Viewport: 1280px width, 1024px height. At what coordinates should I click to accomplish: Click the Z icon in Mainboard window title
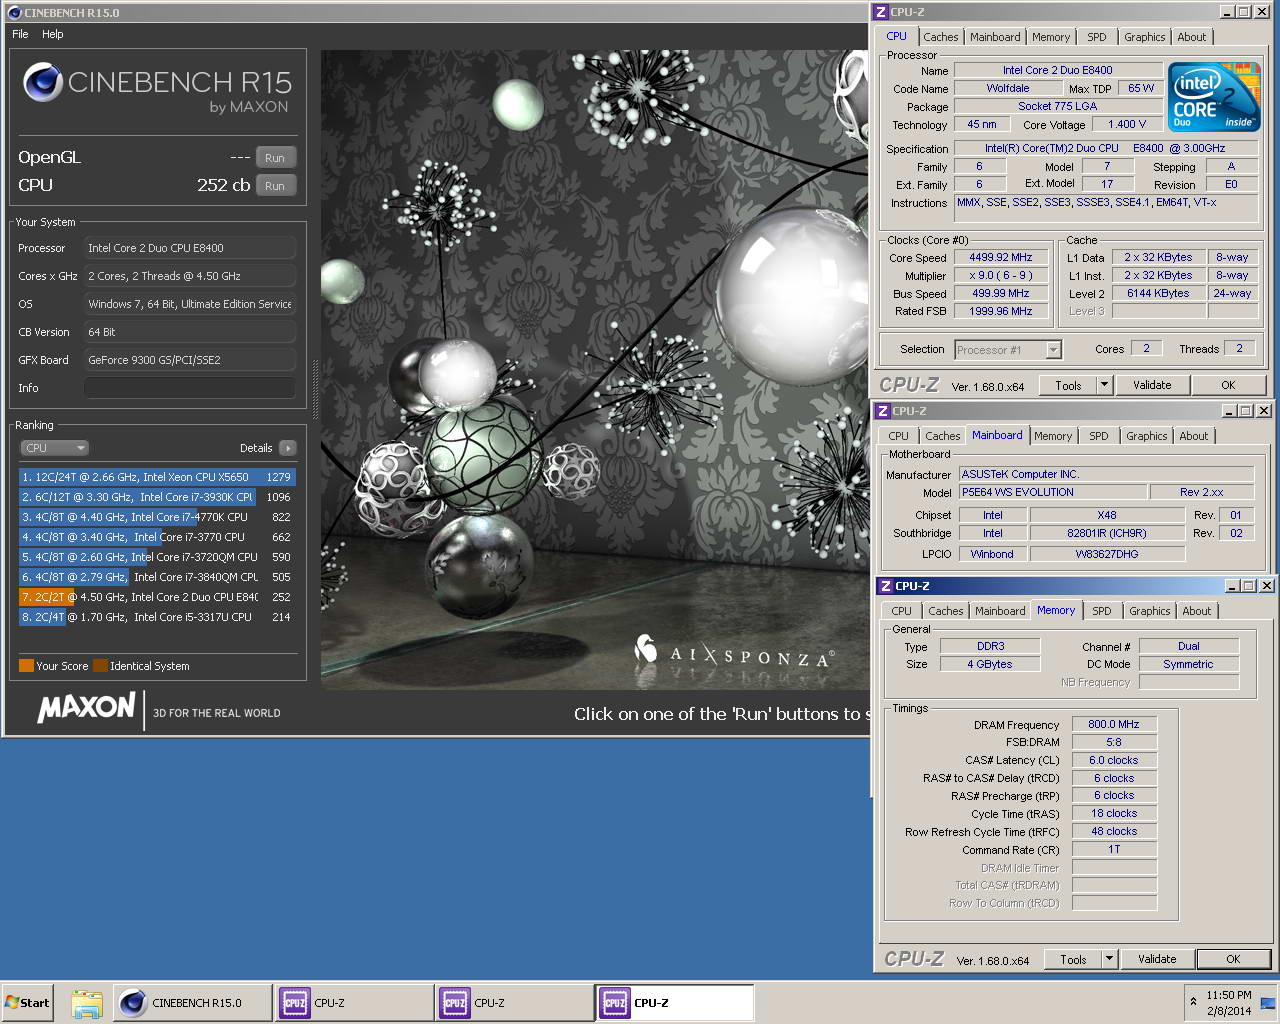tap(883, 411)
